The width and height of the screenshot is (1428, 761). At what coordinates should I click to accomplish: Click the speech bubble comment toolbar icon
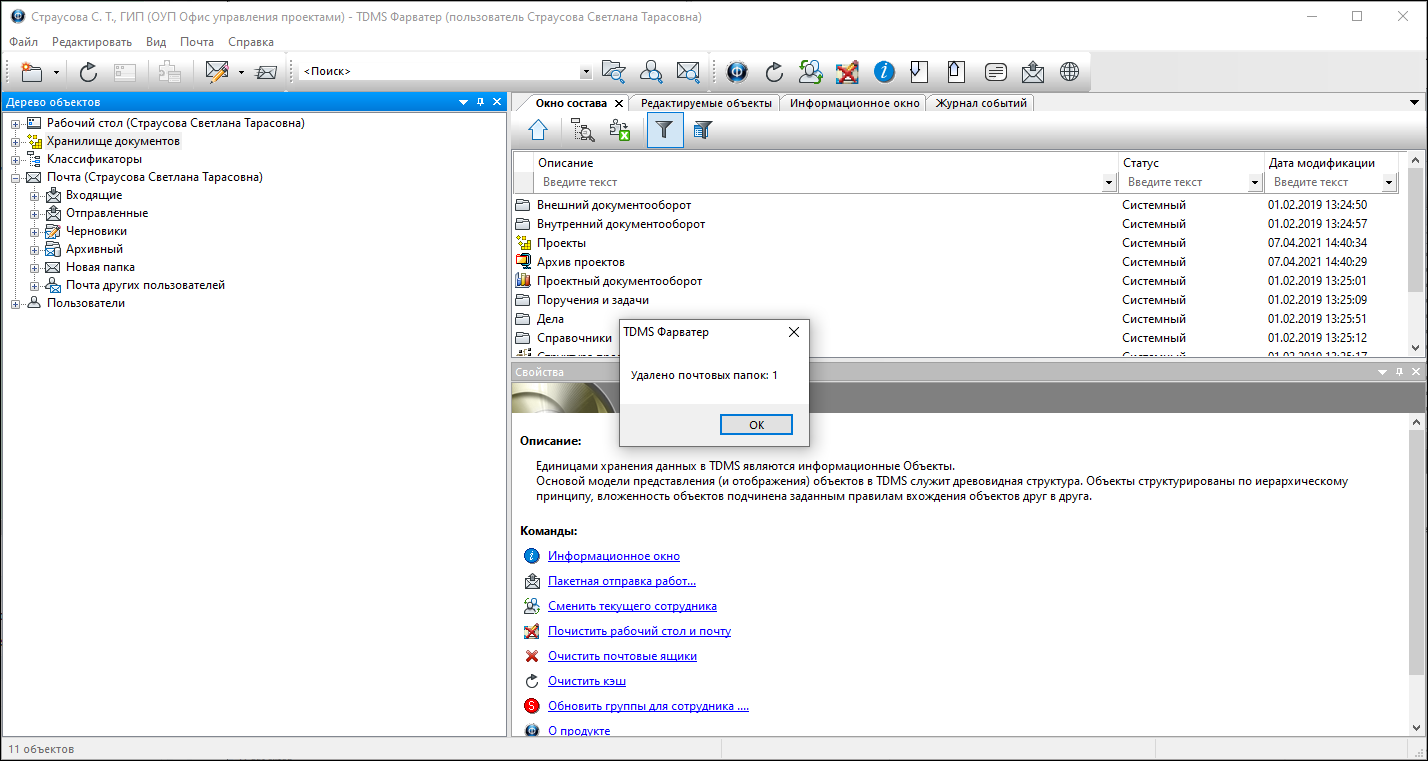995,71
